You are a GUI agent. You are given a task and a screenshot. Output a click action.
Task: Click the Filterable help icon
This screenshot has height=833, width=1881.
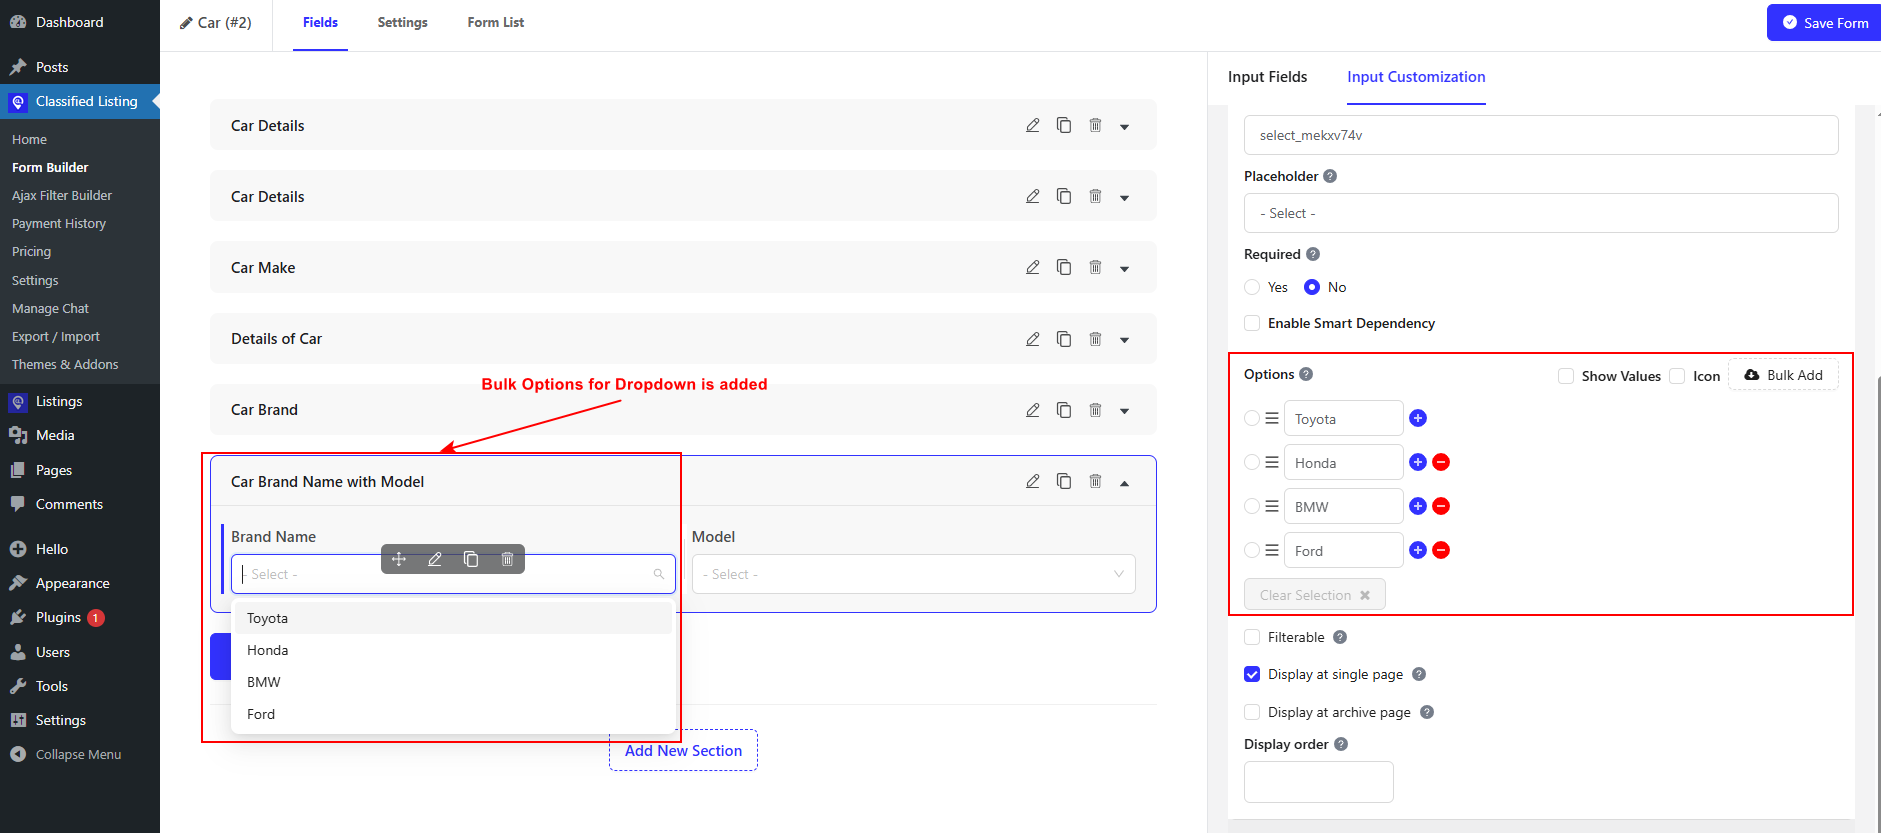1340,637
